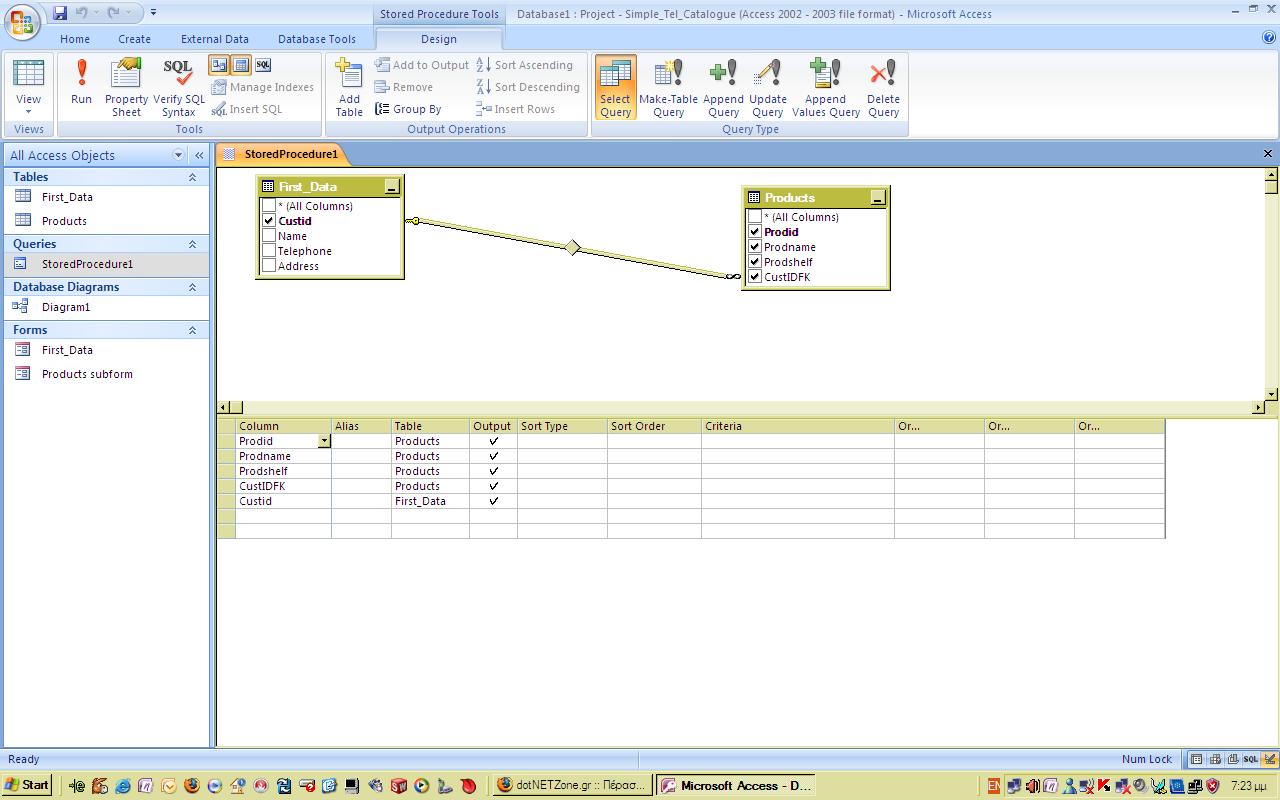1280x800 pixels.
Task: Click Sort Descending
Action: tap(528, 87)
